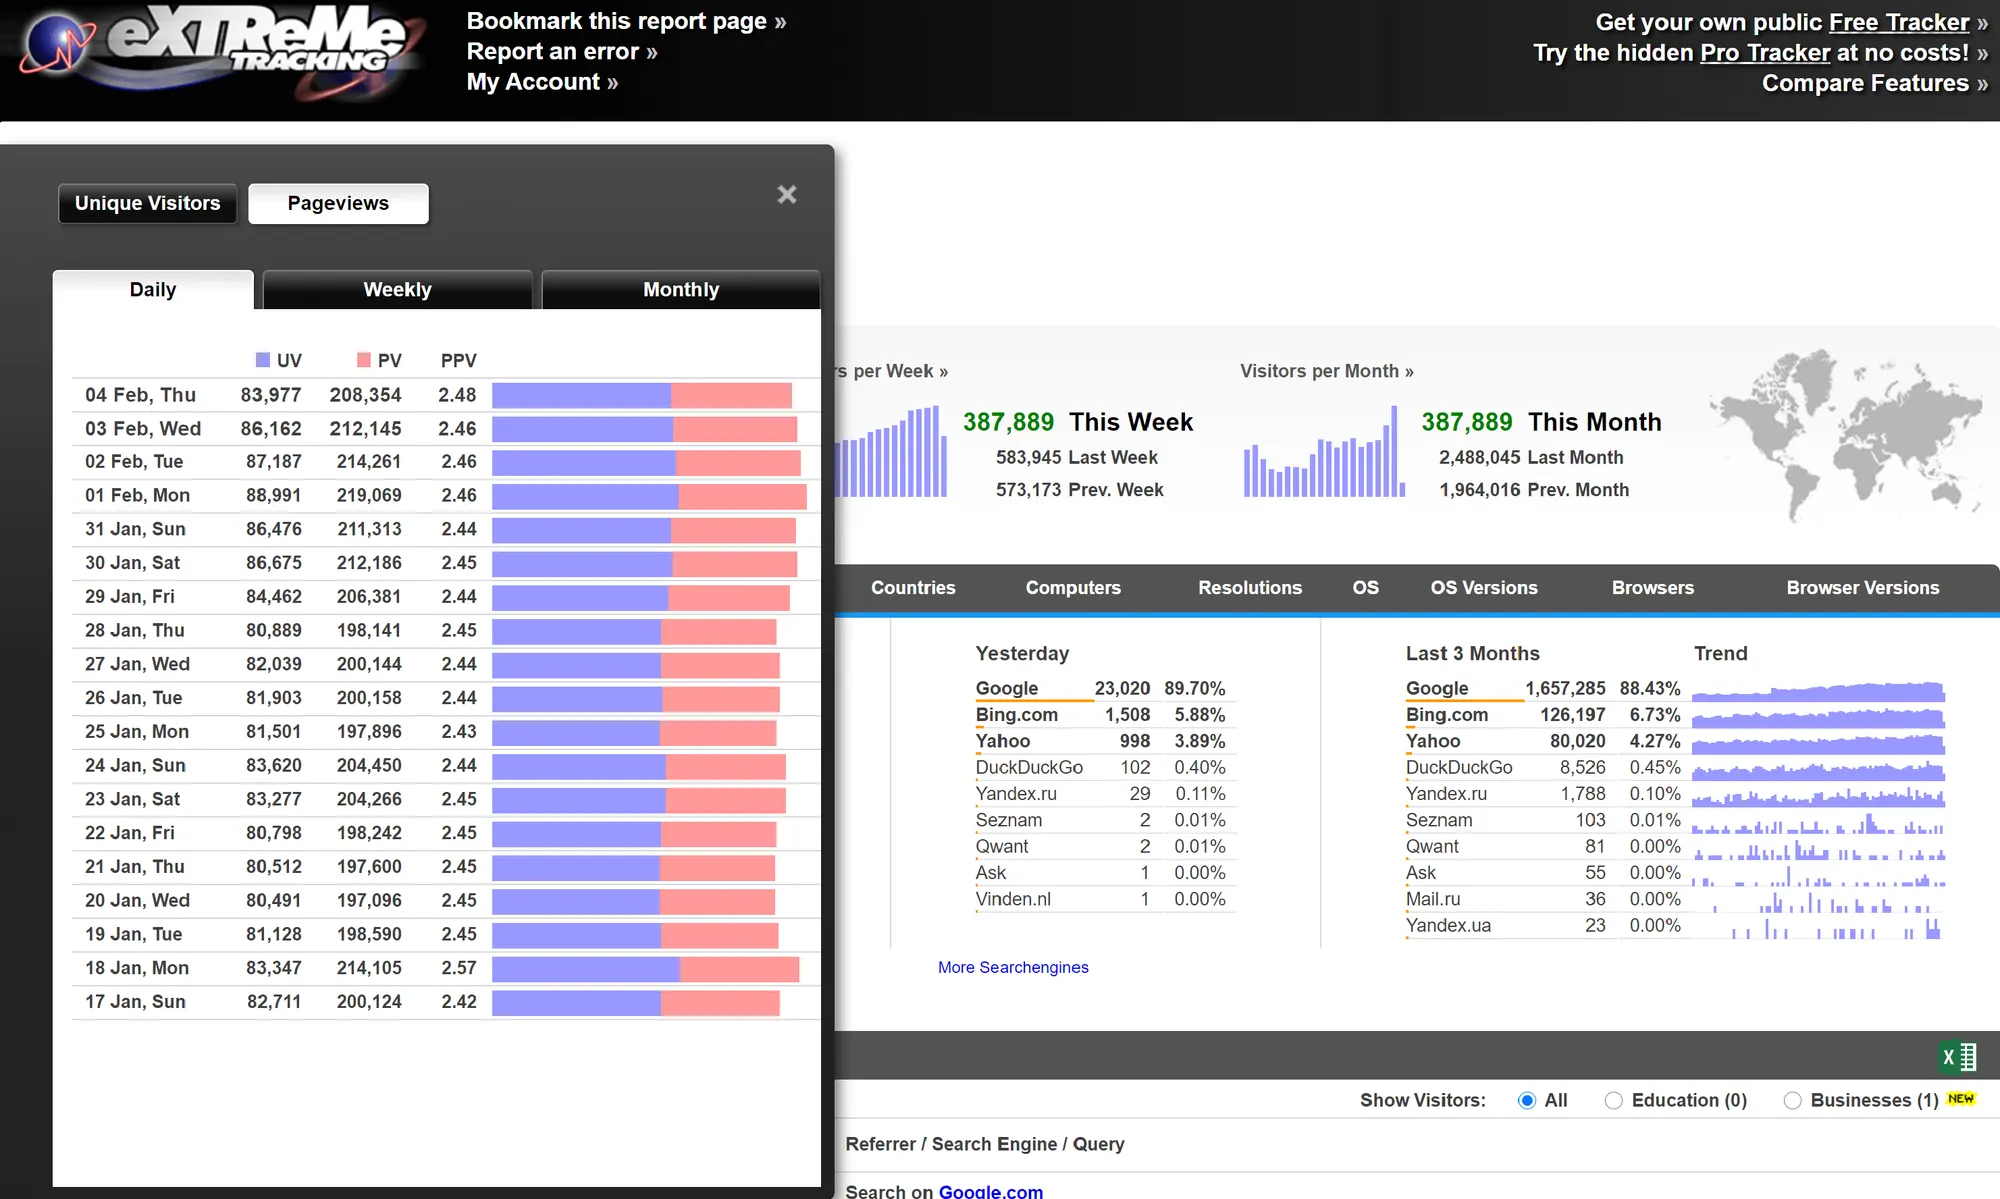The height and width of the screenshot is (1199, 2000).
Task: Open the OS tab
Action: pos(1366,588)
